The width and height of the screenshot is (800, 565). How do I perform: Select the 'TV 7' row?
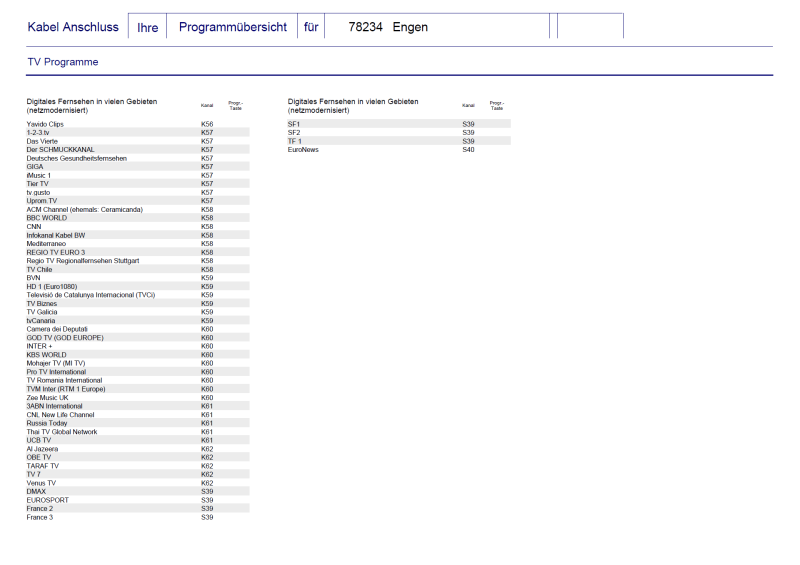pos(138,475)
